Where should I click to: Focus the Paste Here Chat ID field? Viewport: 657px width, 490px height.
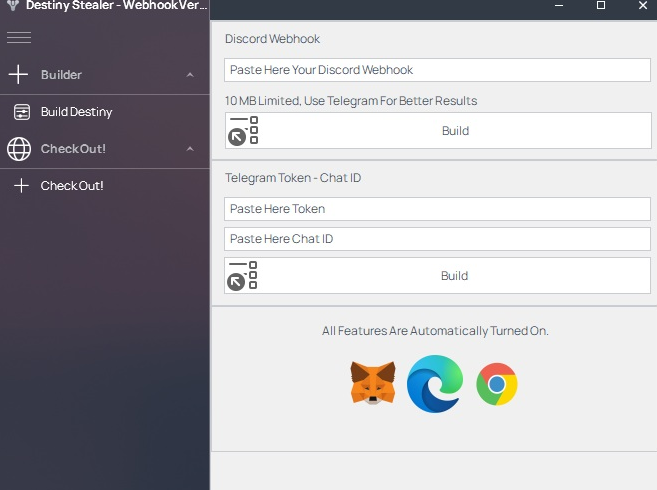pyautogui.click(x=437, y=239)
